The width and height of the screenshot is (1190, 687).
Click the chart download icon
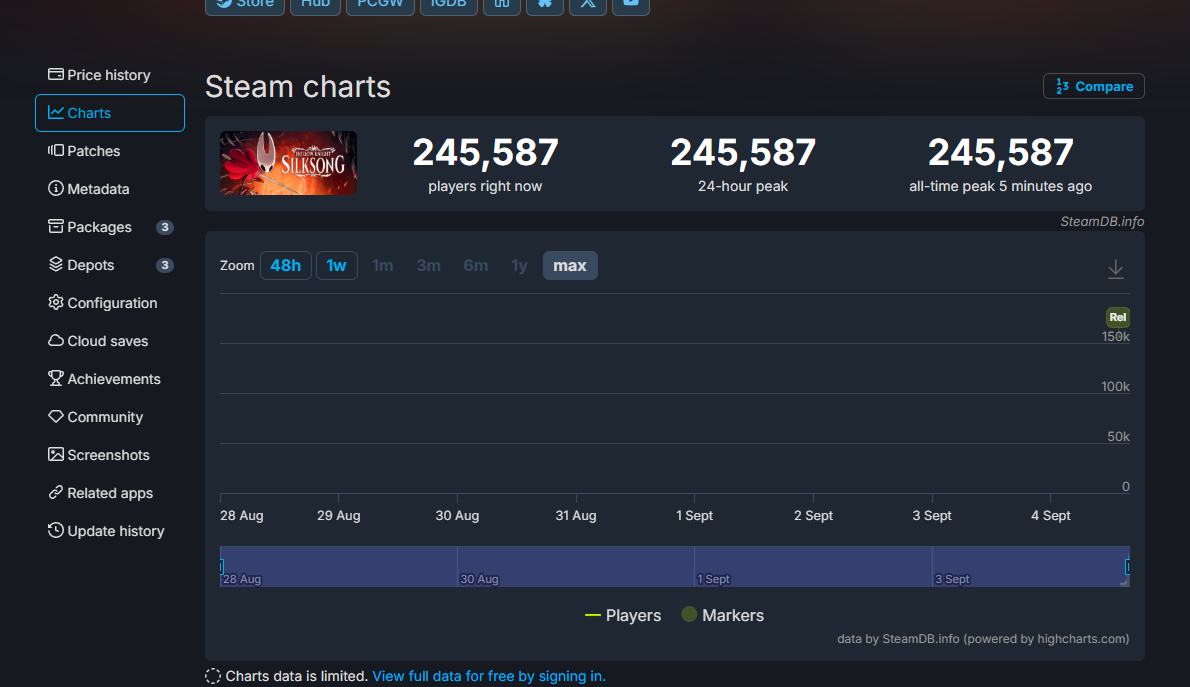1116,269
